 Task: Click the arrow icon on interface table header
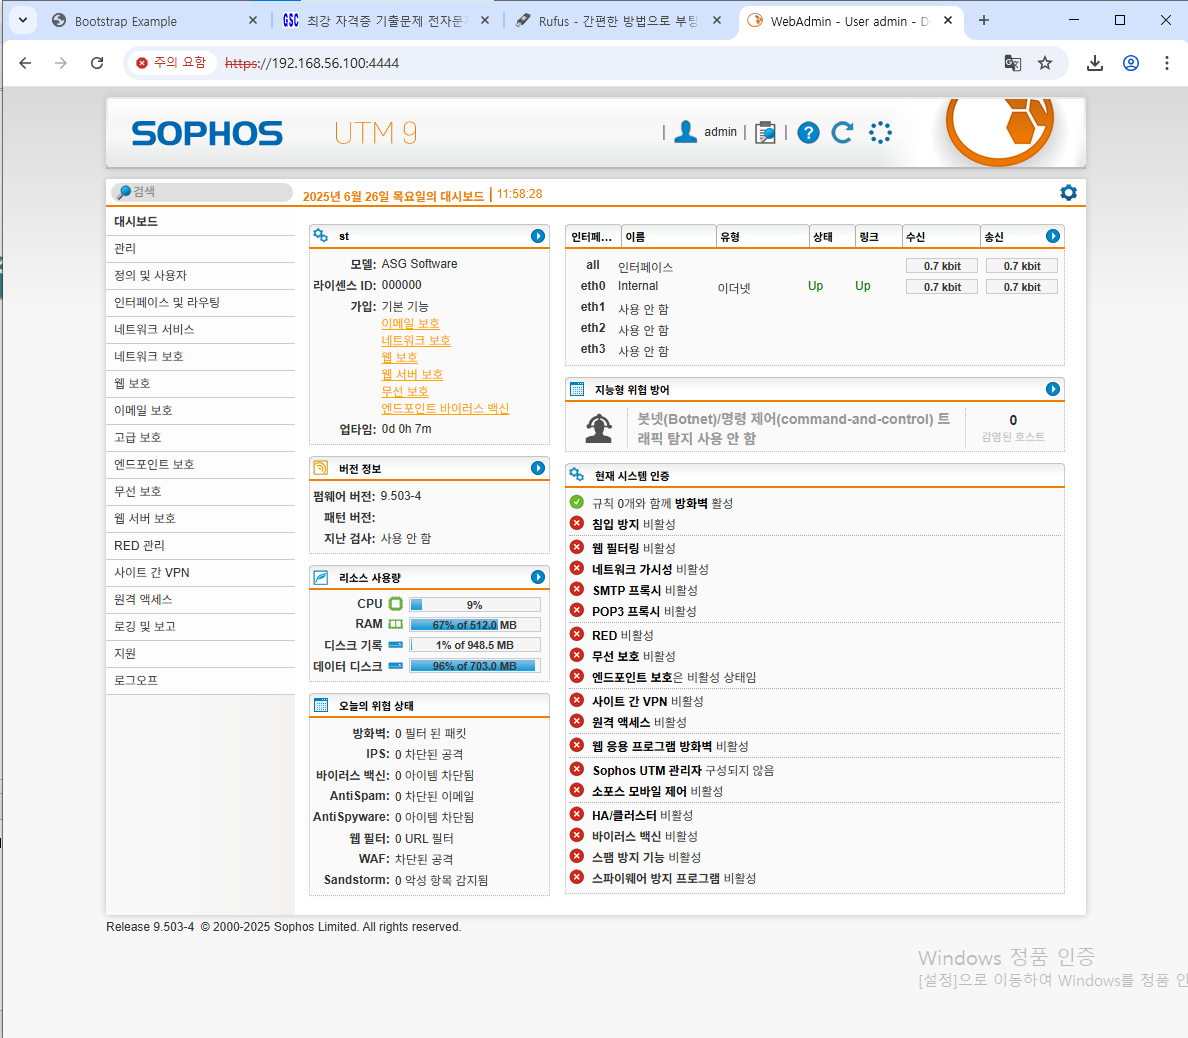coord(1053,236)
